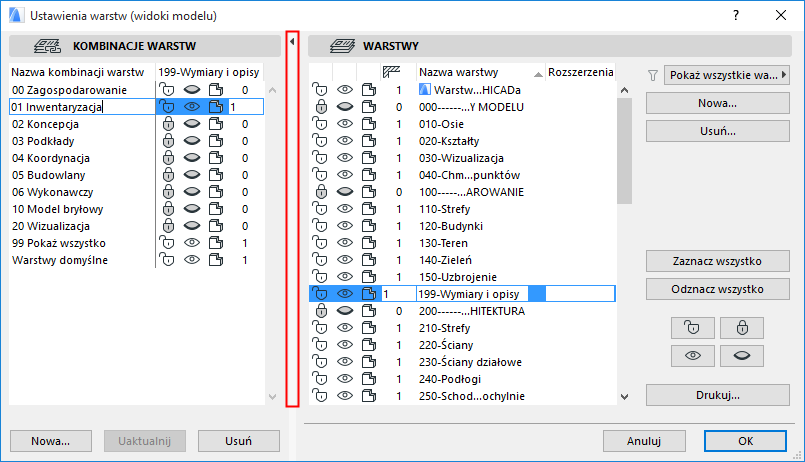Click Odznacz wszystko button
805x462 pixels.
[717, 289]
